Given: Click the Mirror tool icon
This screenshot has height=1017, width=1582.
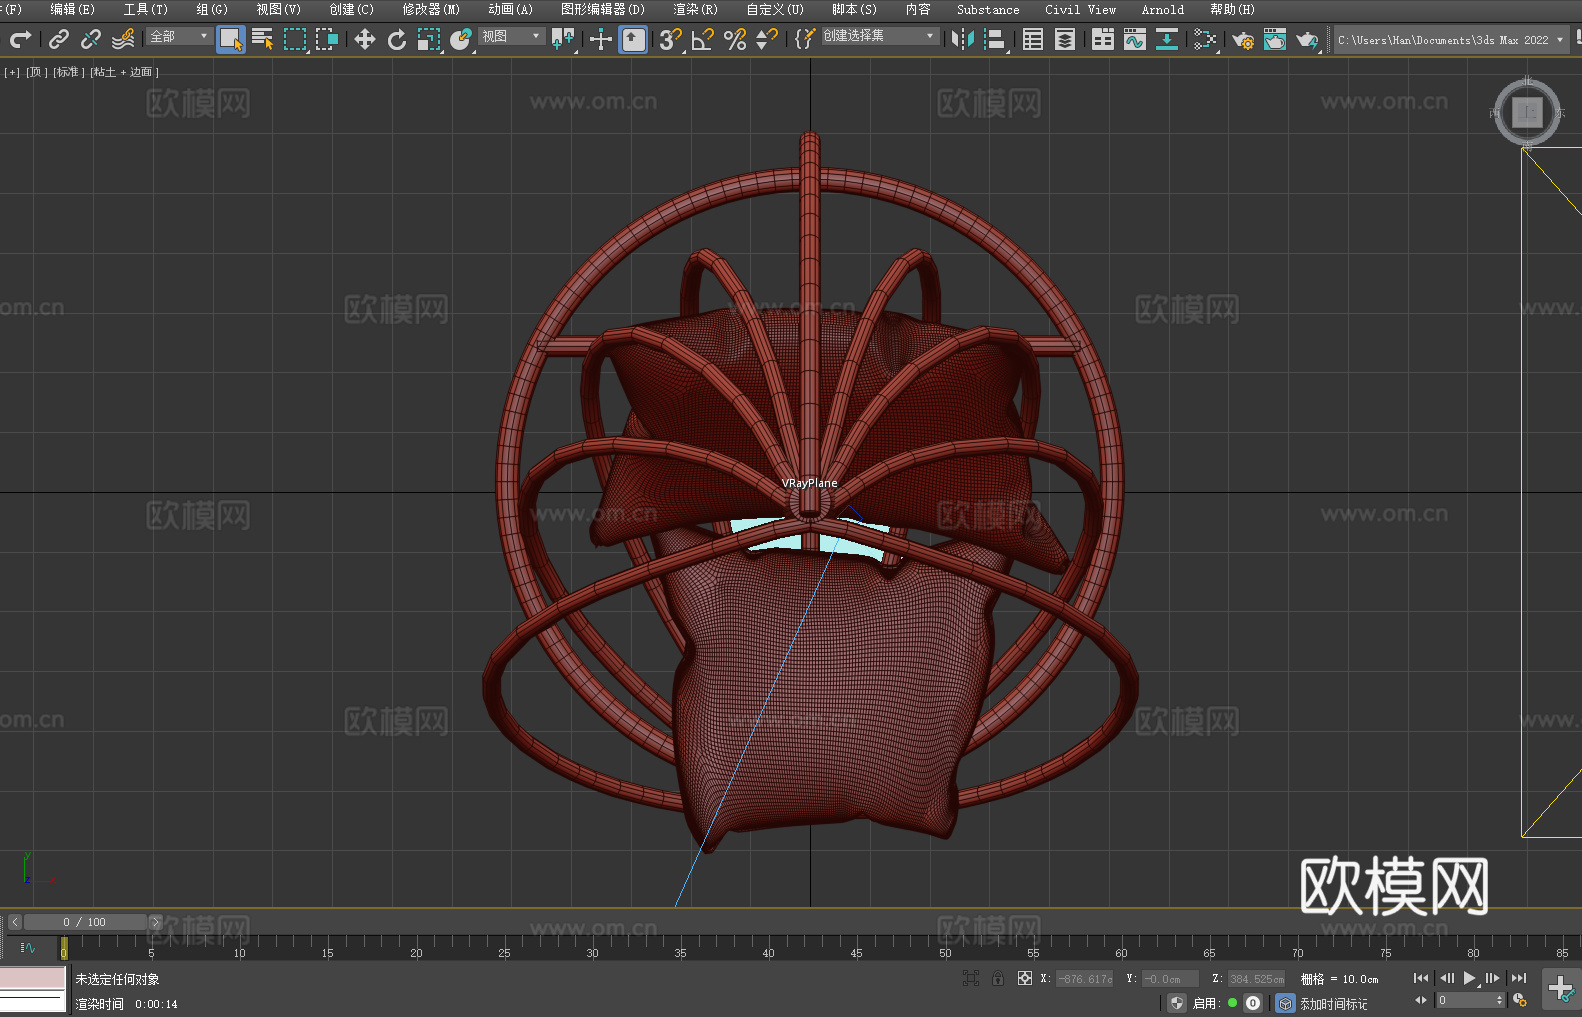Looking at the screenshot, I should pyautogui.click(x=963, y=39).
